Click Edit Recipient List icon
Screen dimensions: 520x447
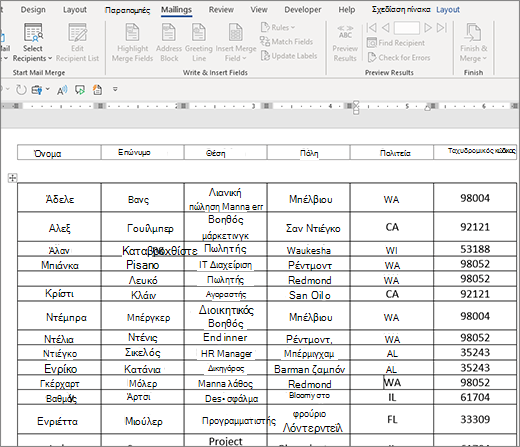77,33
